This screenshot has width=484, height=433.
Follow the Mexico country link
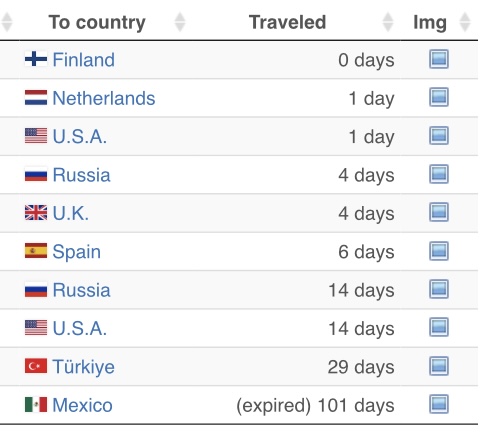(x=83, y=405)
